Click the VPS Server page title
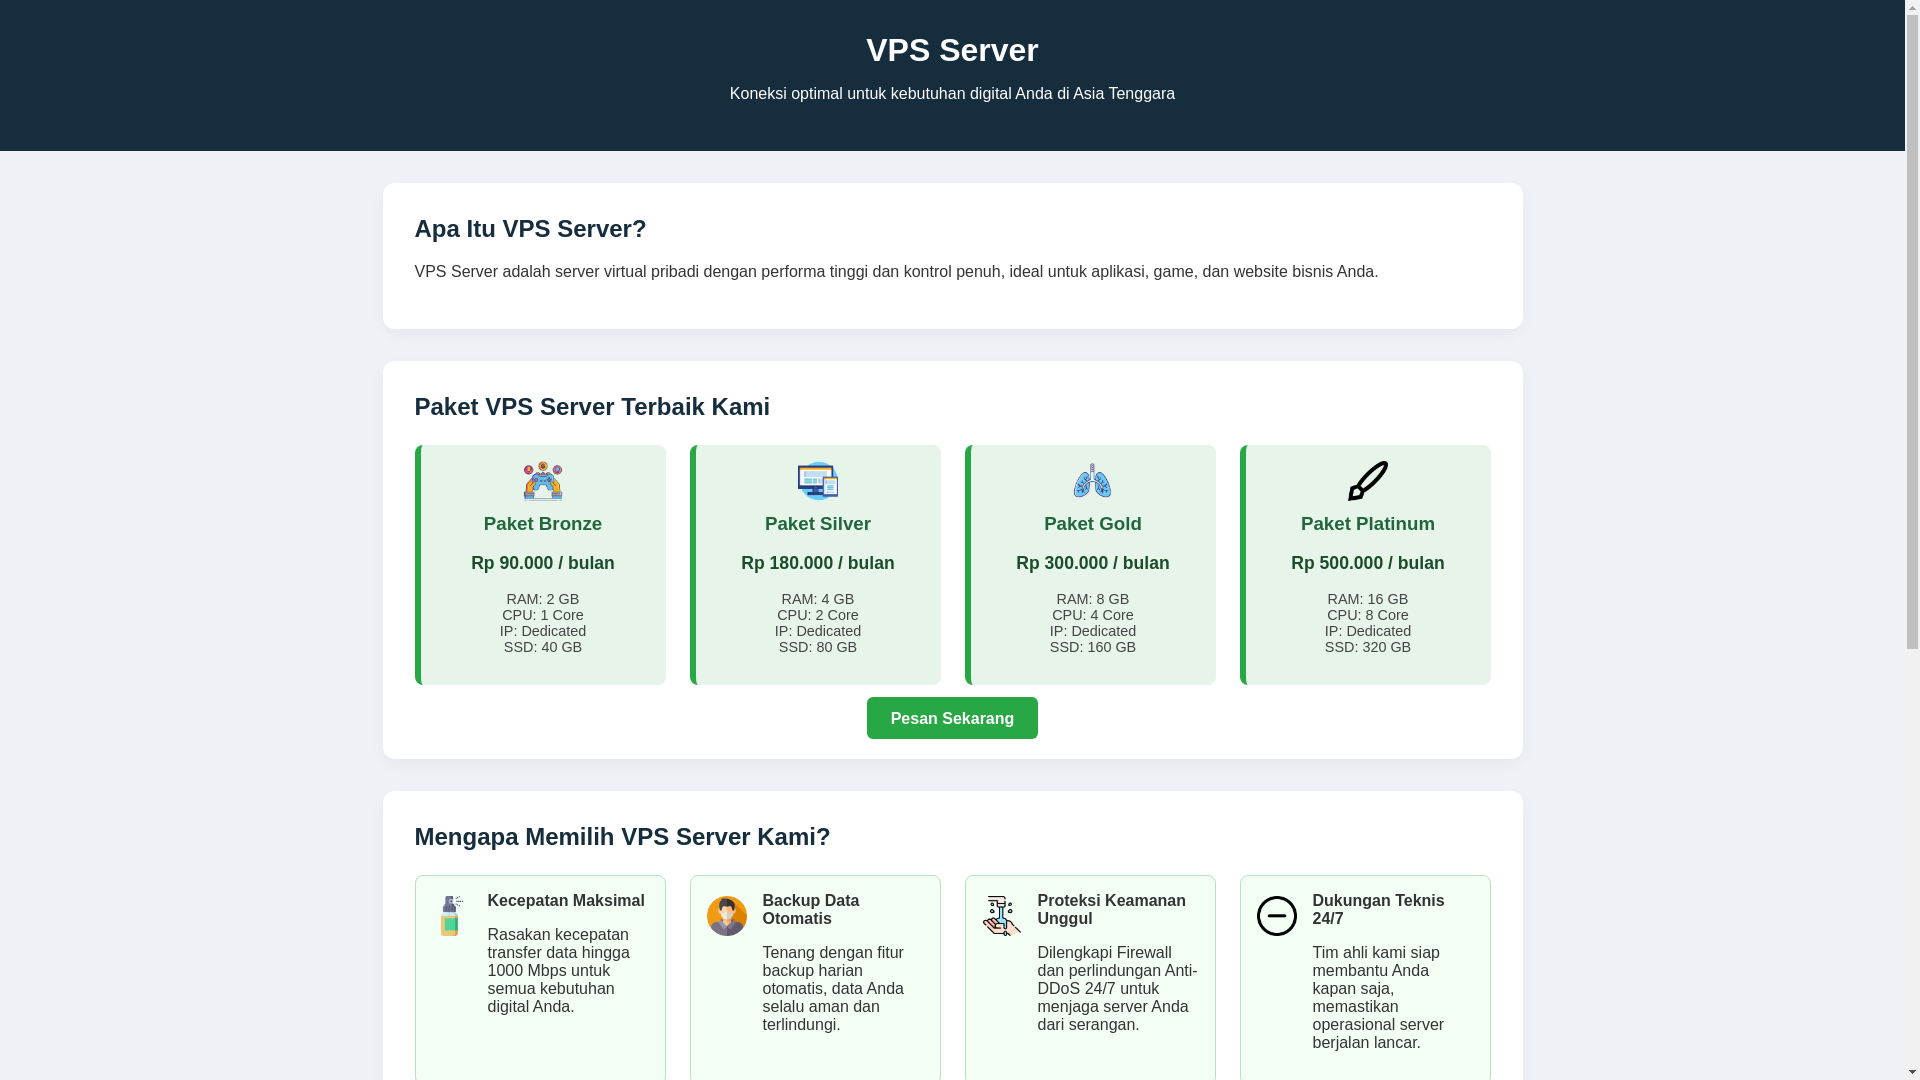1920x1080 pixels. [952, 50]
